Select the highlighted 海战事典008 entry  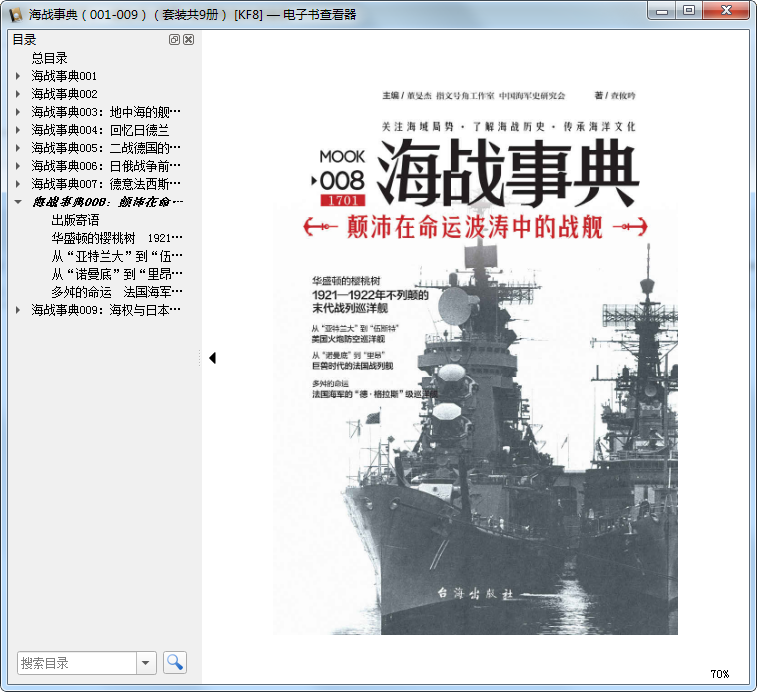(x=108, y=202)
